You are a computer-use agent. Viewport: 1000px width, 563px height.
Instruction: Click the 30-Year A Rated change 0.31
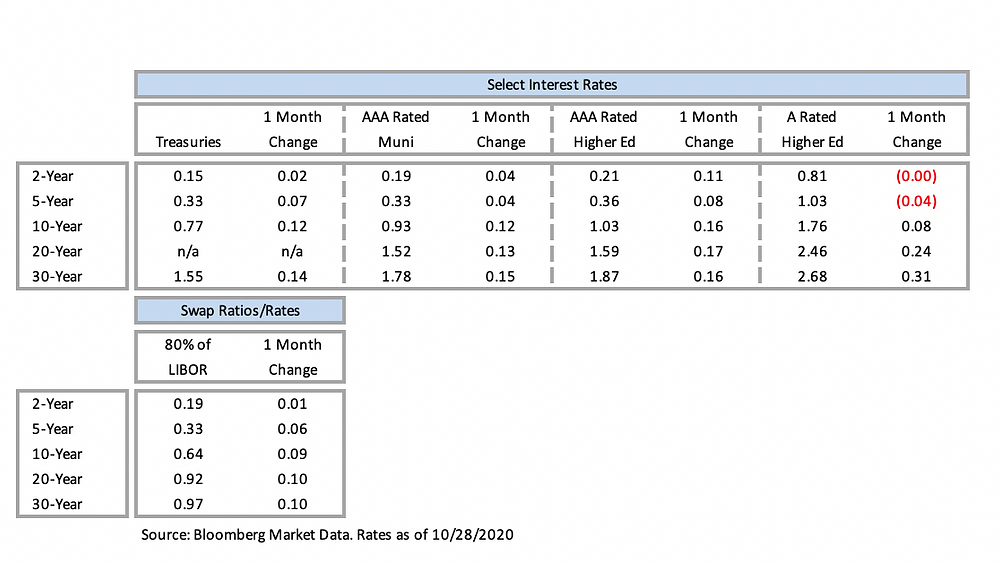pyautogui.click(x=916, y=277)
